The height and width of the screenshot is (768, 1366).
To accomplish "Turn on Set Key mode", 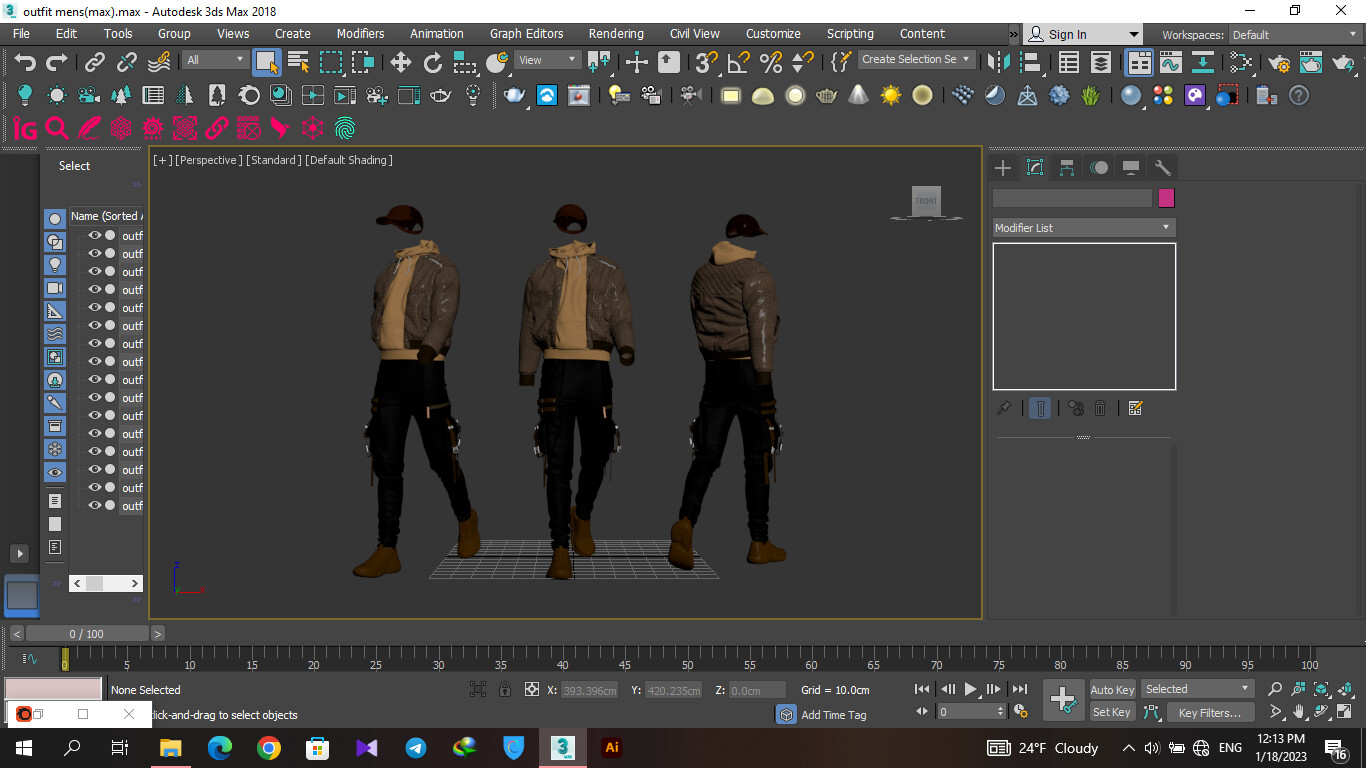I will tap(1112, 711).
